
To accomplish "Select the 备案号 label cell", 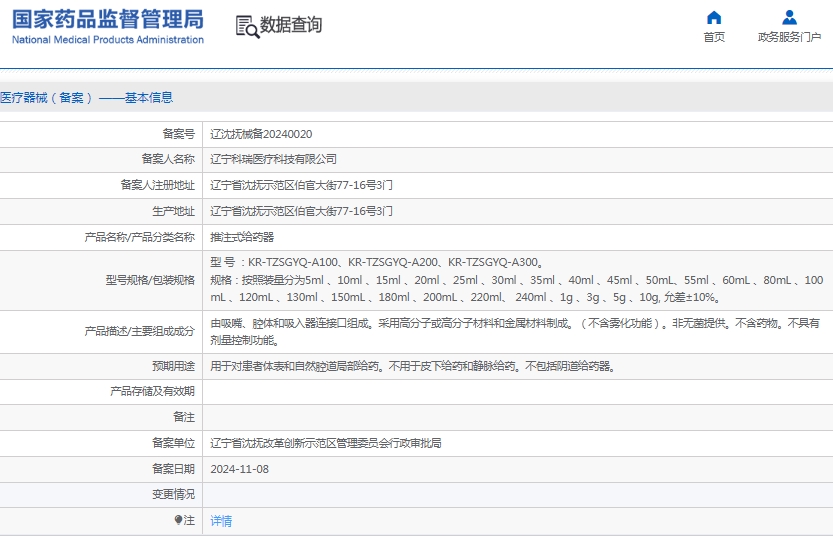I will click(178, 134).
